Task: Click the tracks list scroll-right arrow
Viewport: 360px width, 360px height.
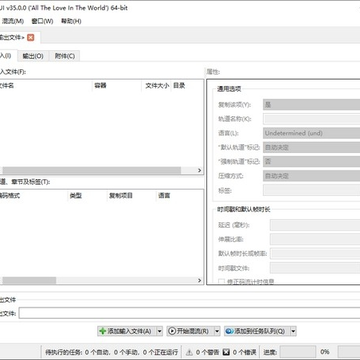Action: tap(200, 280)
